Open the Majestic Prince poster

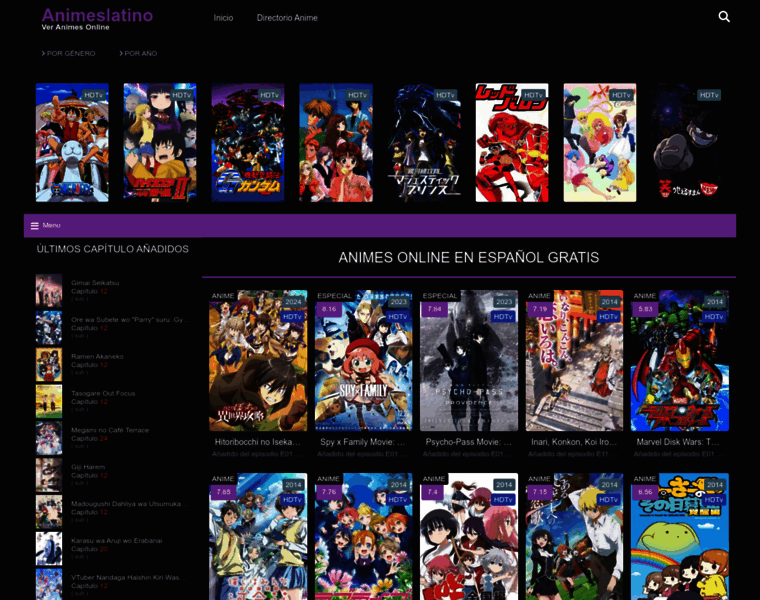tap(424, 142)
